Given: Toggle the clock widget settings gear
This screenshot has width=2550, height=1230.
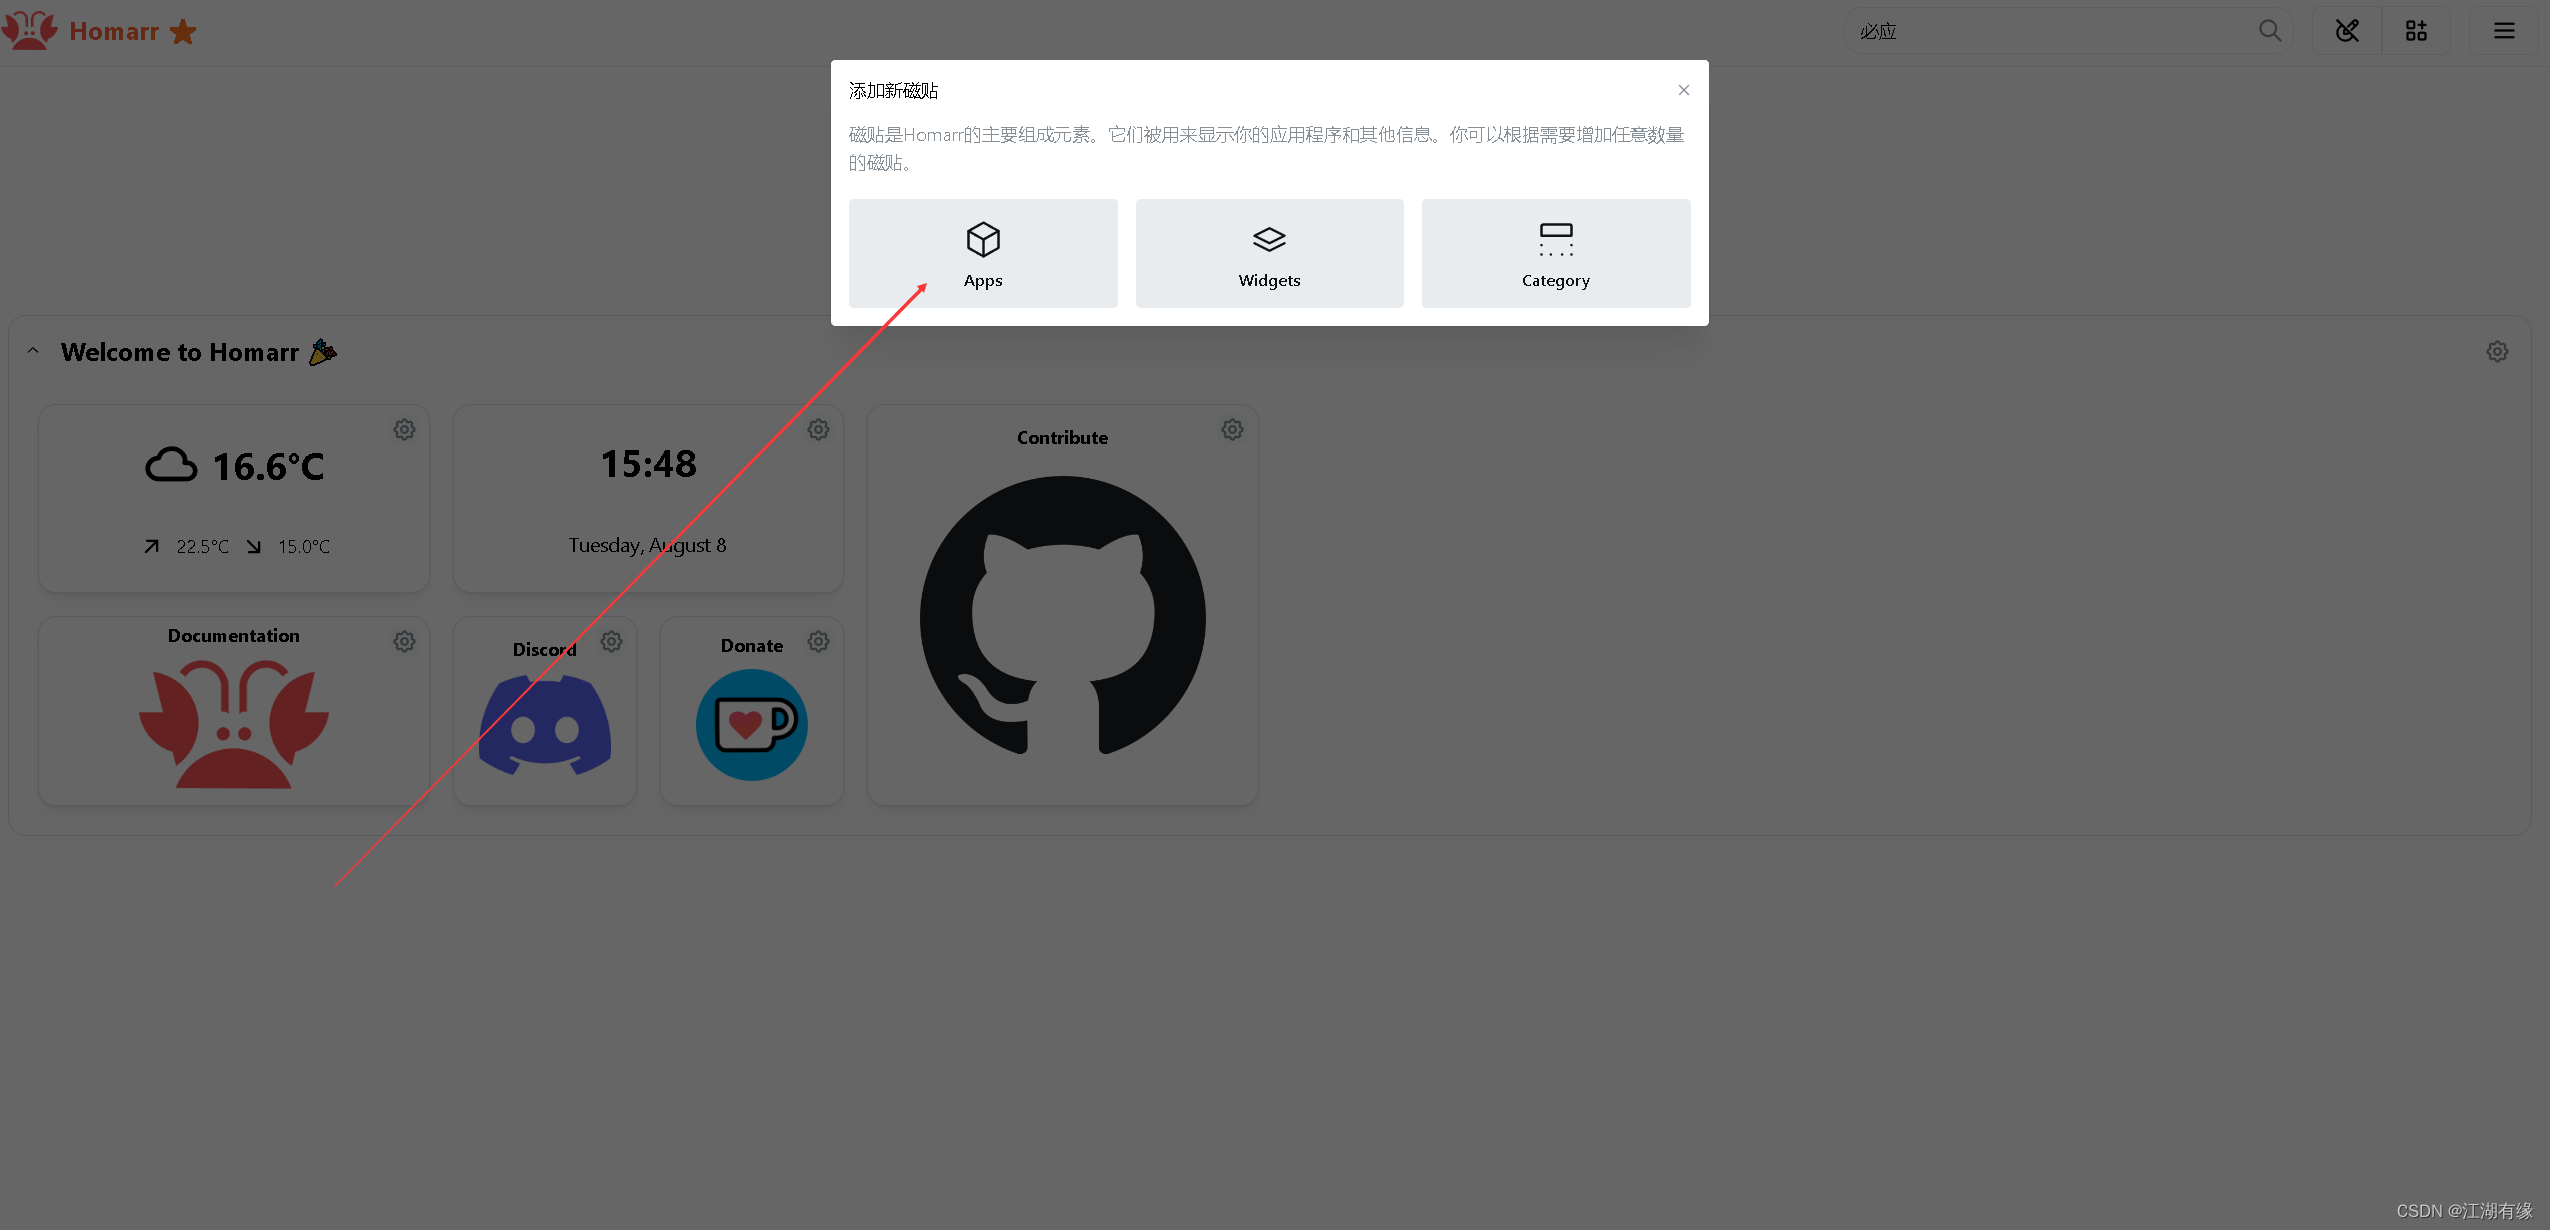Looking at the screenshot, I should click(x=818, y=430).
